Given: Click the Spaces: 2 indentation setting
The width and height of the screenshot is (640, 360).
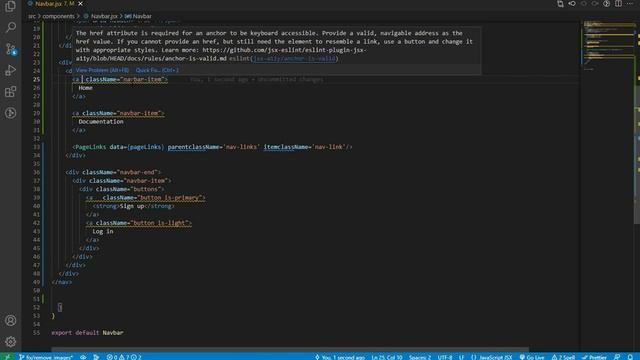Looking at the screenshot, I should click(420, 357).
